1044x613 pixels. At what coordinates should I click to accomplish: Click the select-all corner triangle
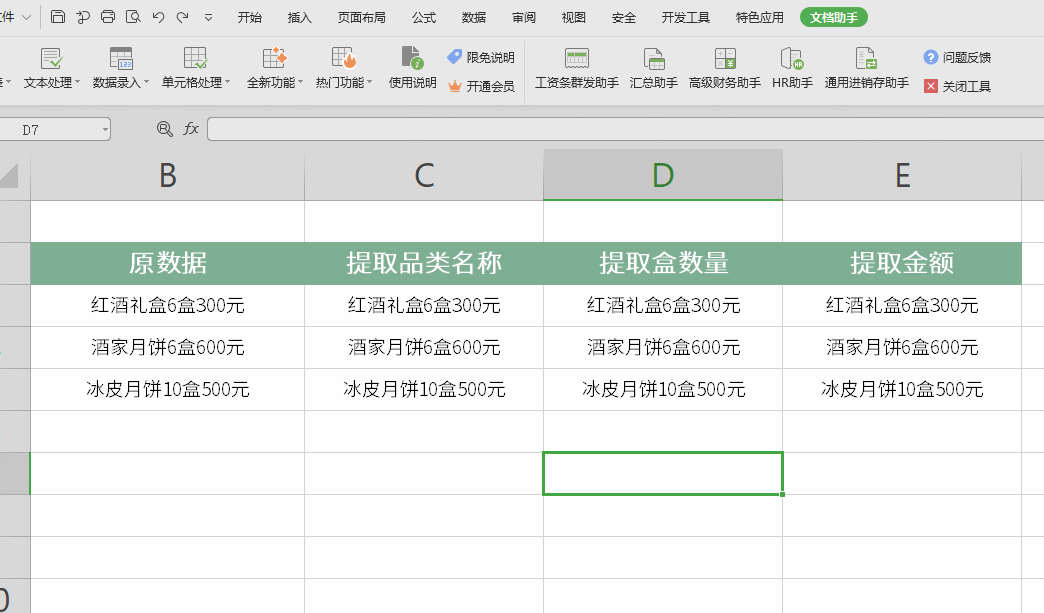point(9,176)
